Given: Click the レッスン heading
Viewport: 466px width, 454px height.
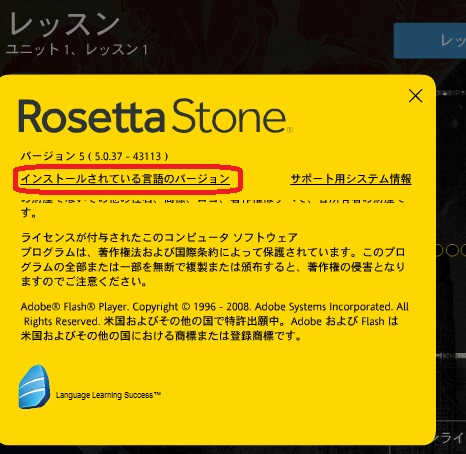Looking at the screenshot, I should click(64, 24).
